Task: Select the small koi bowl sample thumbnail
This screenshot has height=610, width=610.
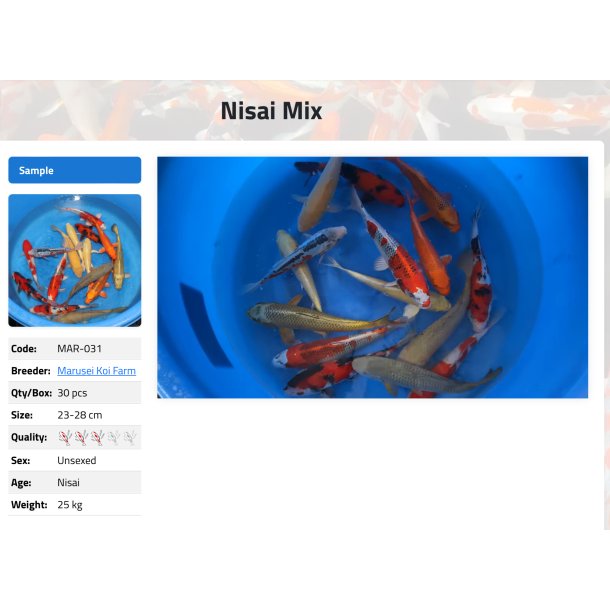Action: click(75, 260)
